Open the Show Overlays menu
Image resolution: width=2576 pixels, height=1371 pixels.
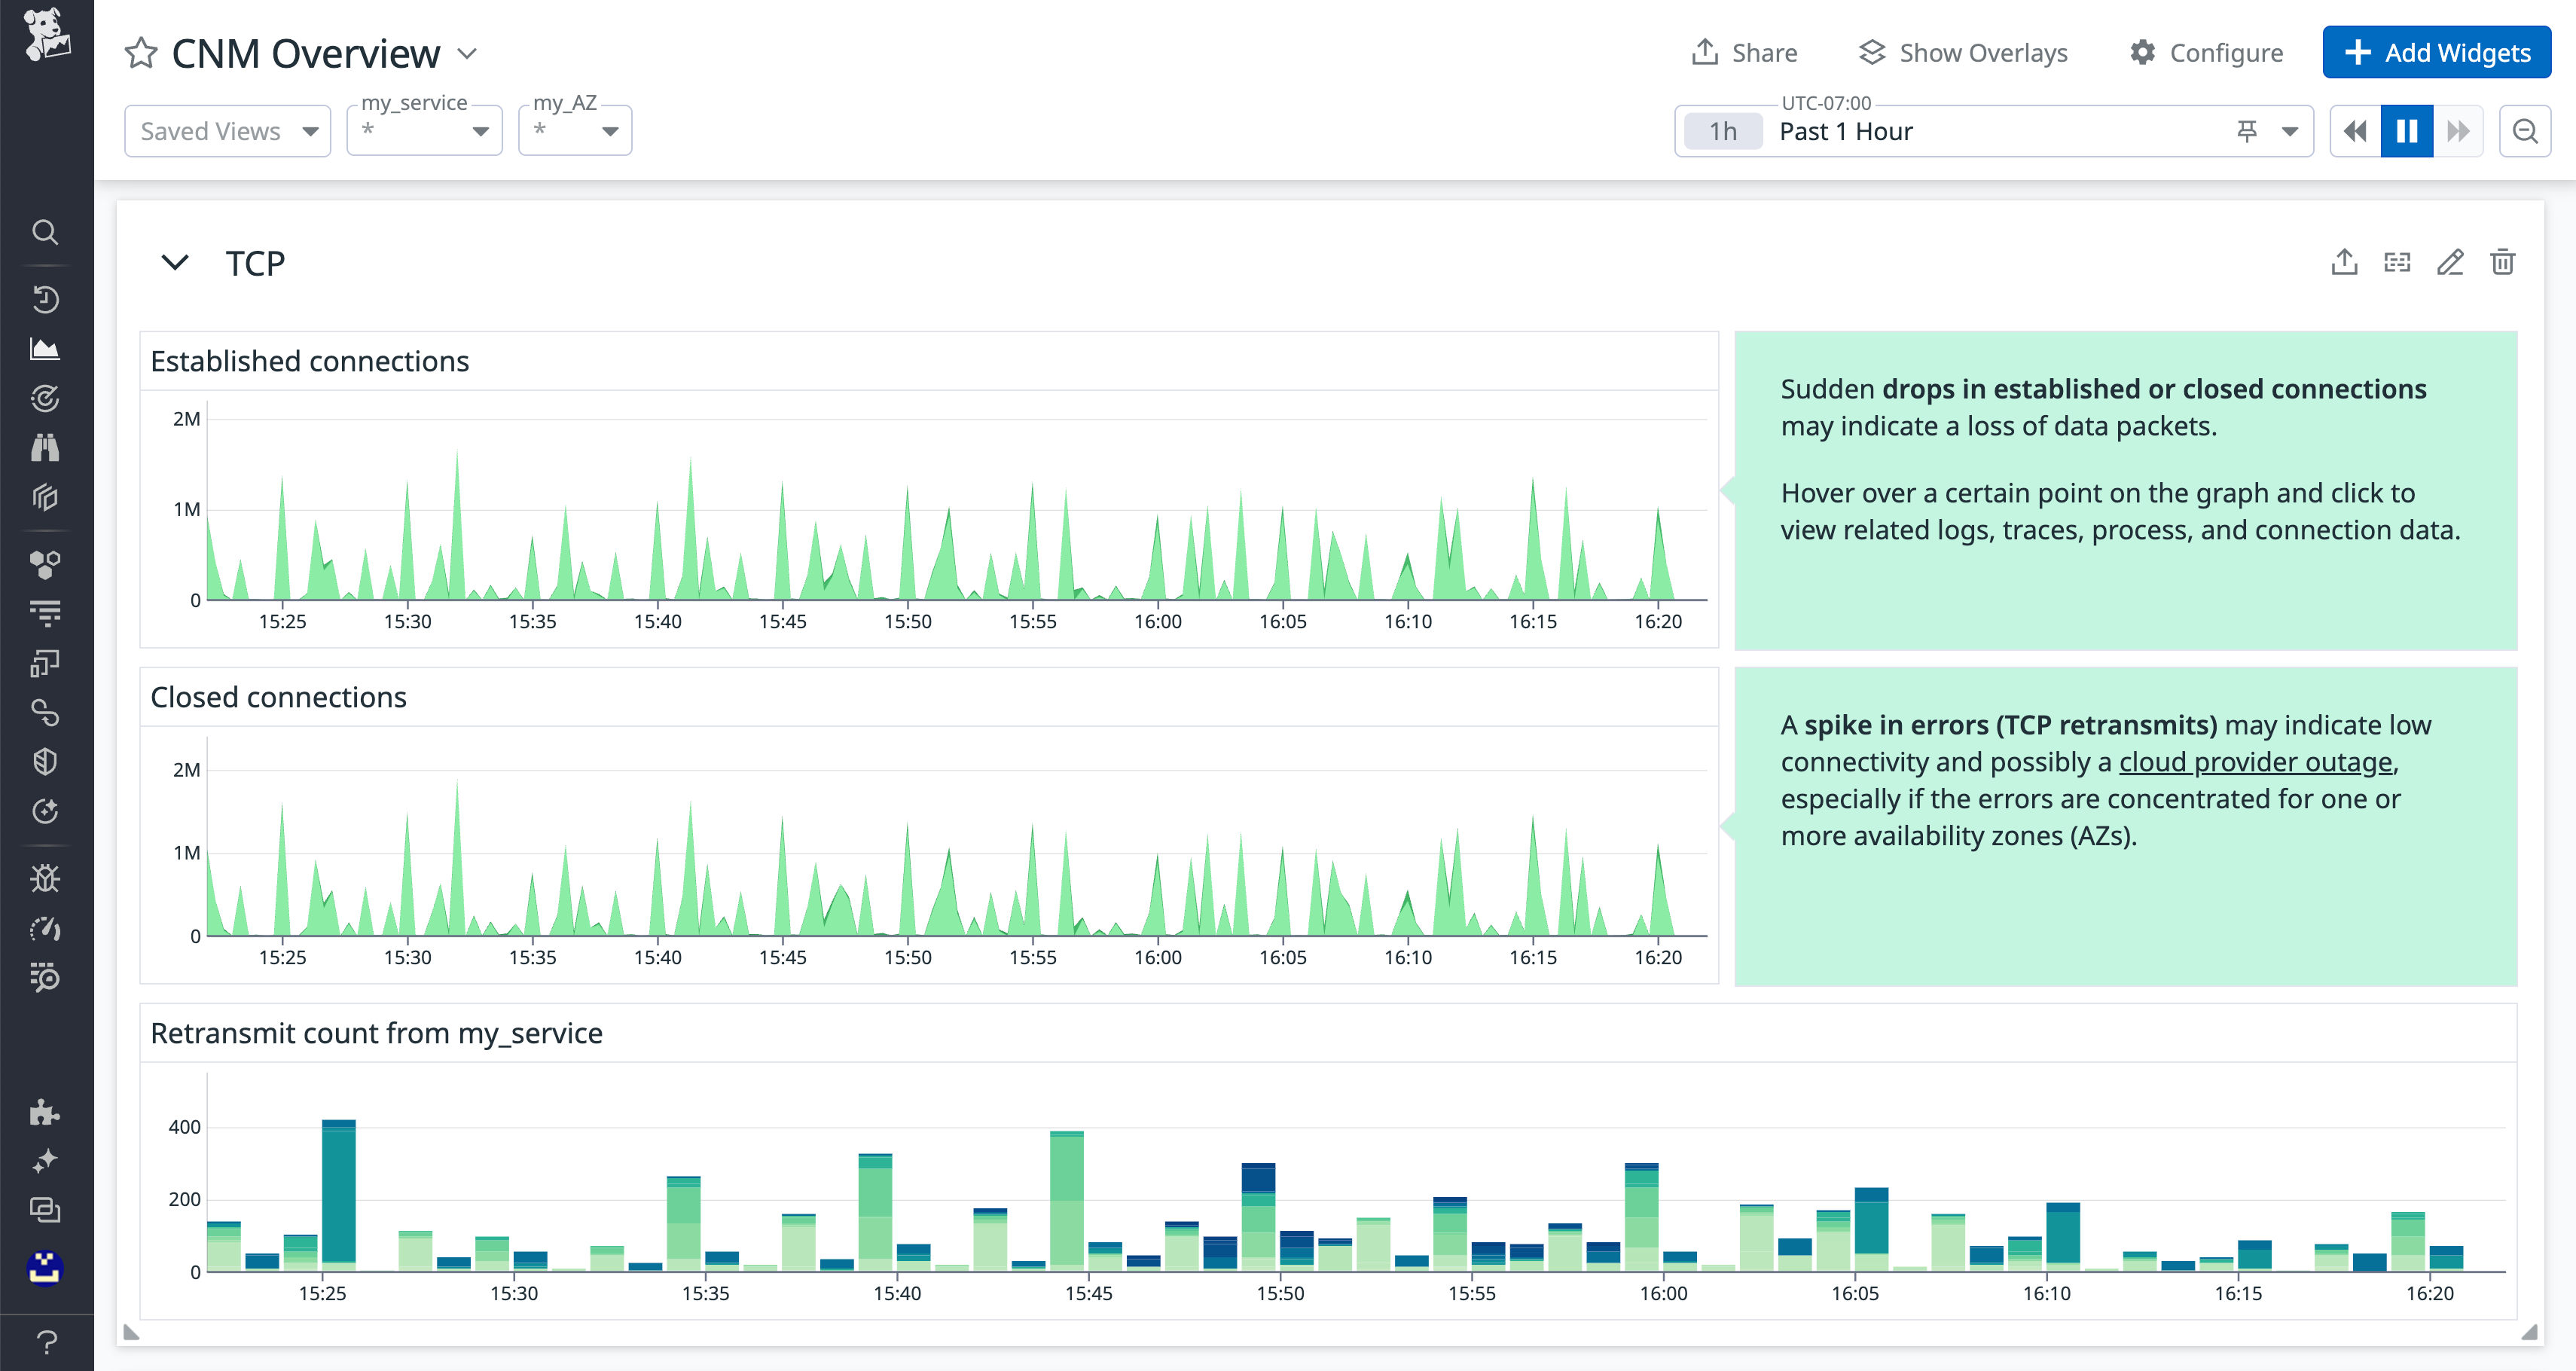click(1963, 52)
